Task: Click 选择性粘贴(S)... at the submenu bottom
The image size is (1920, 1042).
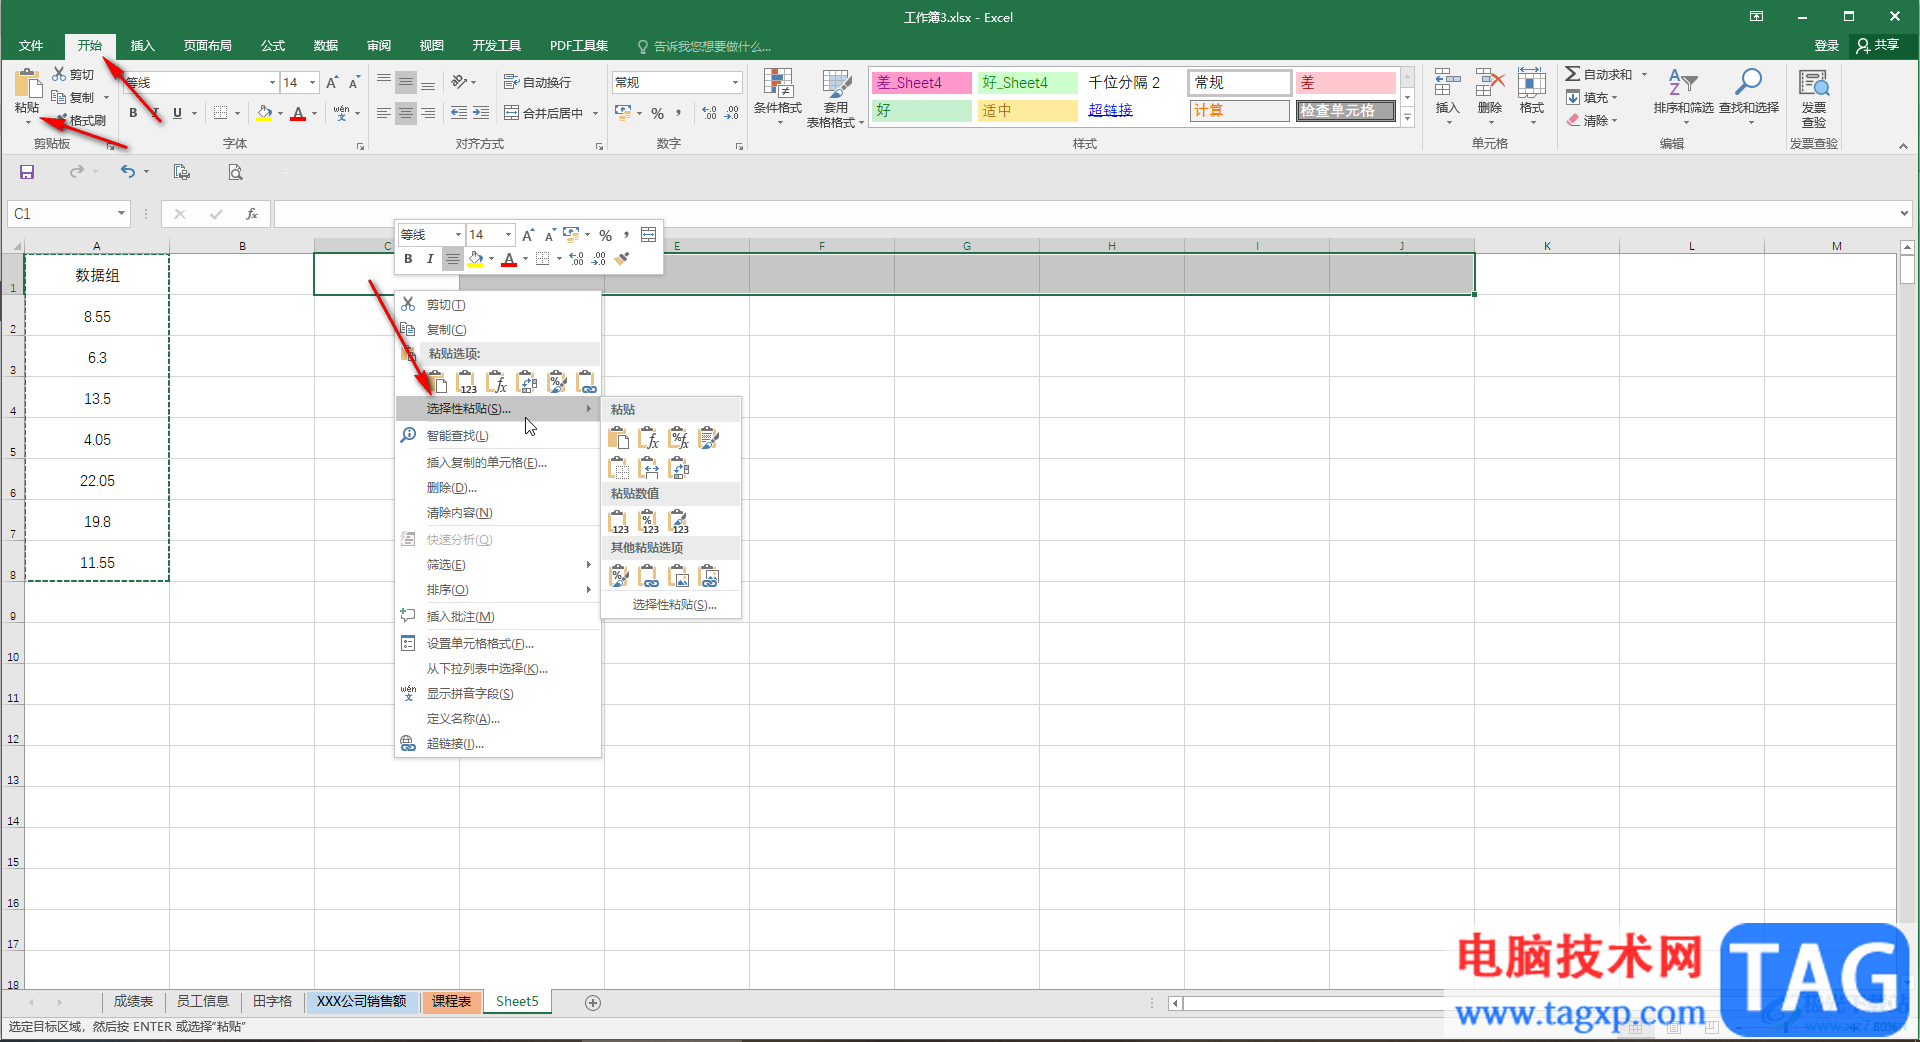Action: (x=674, y=605)
